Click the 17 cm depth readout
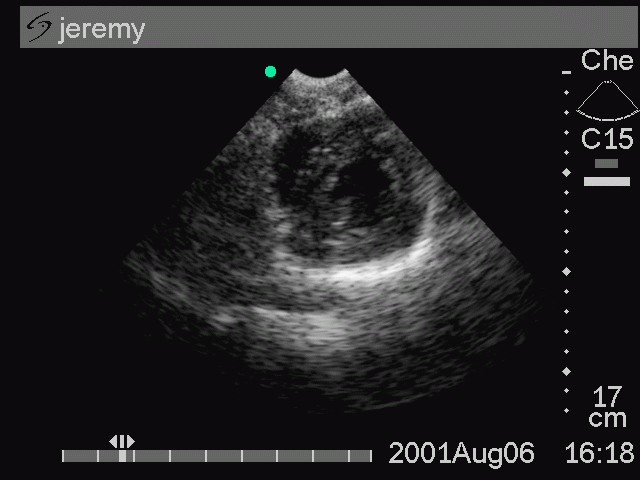This screenshot has height=480, width=640. coord(607,407)
